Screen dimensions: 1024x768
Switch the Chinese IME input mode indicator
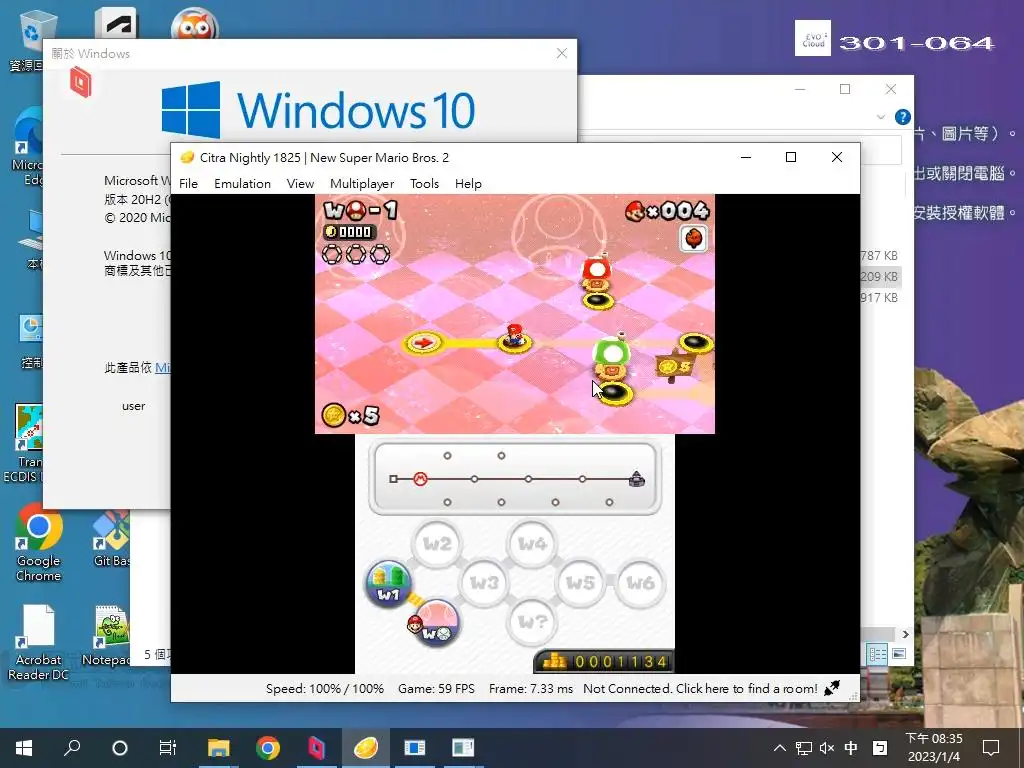tap(851, 748)
